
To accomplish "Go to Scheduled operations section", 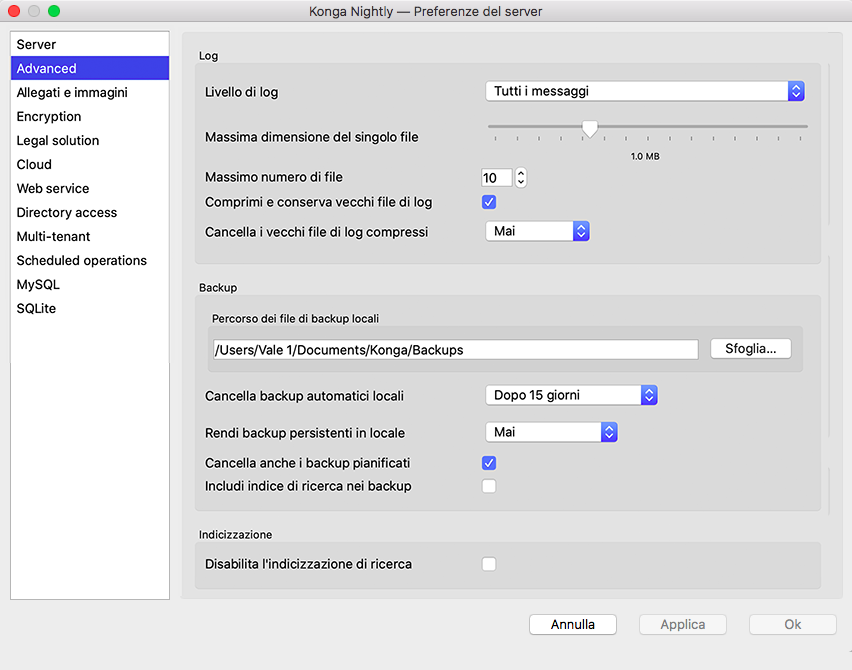I will click(x=82, y=261).
